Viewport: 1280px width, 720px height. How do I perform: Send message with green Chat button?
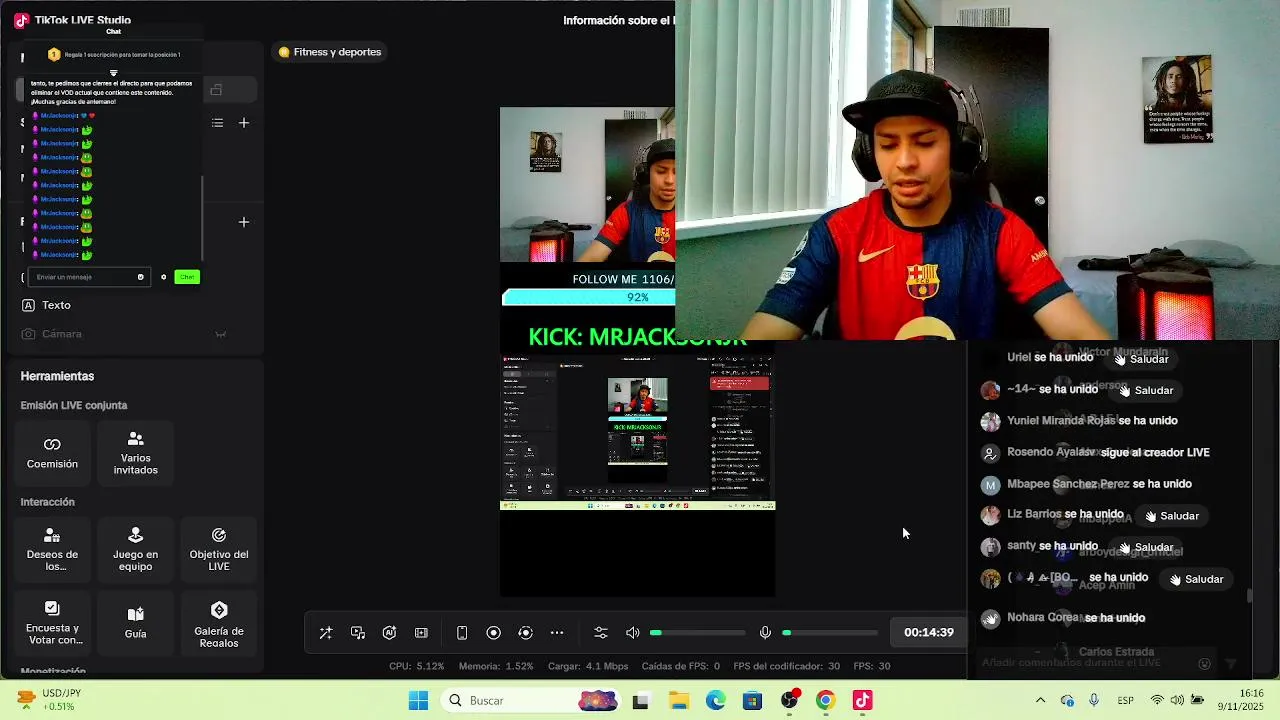click(187, 277)
